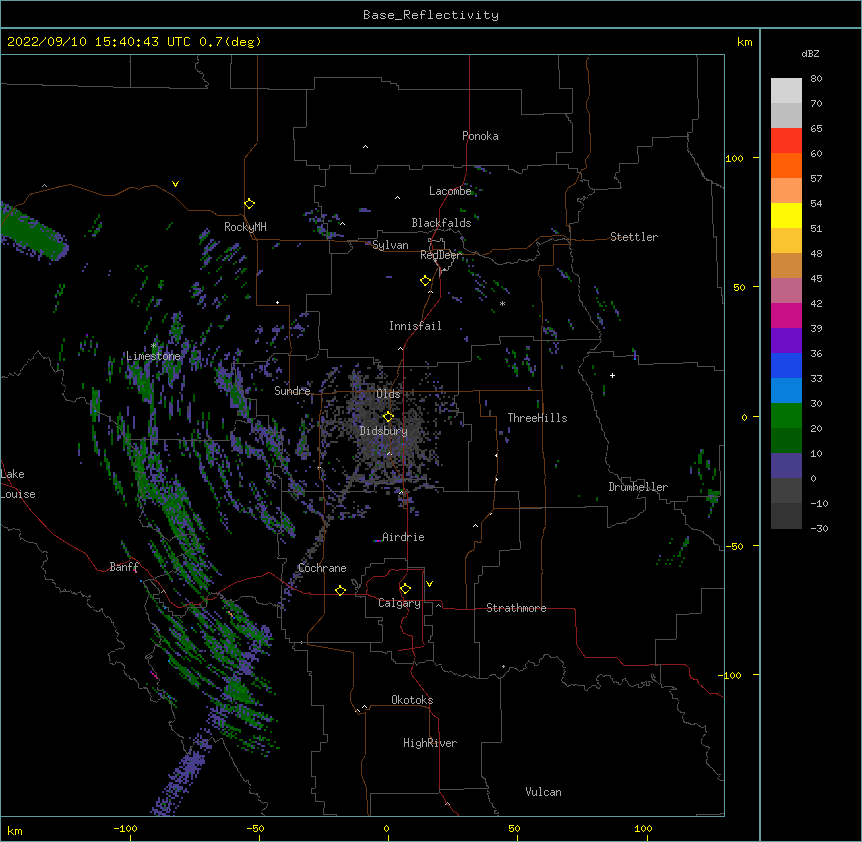The height and width of the screenshot is (842, 862).
Task: Click the HighRiver city label
Action: 430,743
